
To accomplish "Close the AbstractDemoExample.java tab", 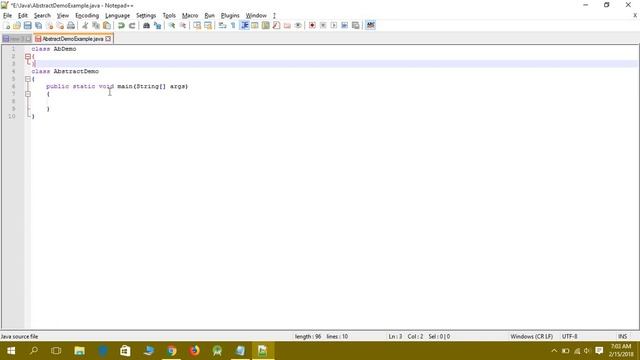I will [108, 39].
